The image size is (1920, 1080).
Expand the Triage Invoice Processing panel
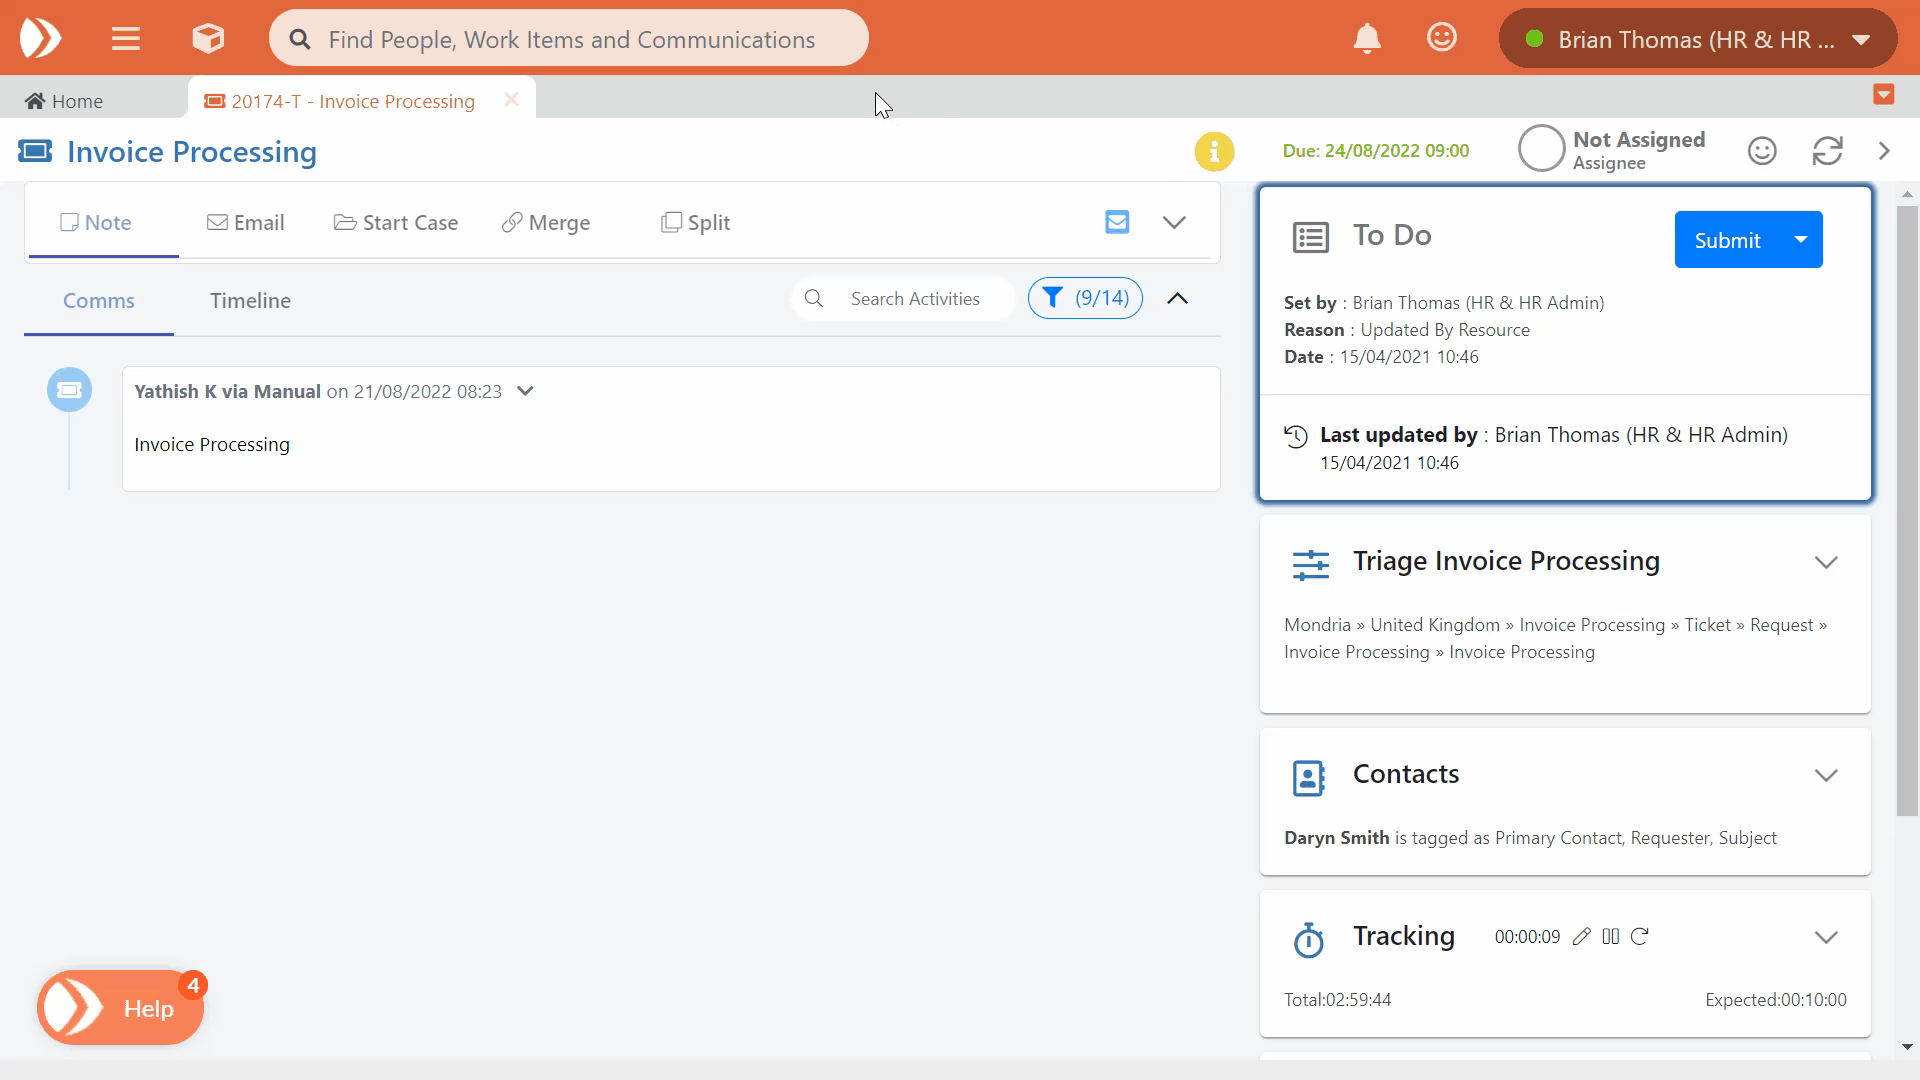click(x=1826, y=562)
